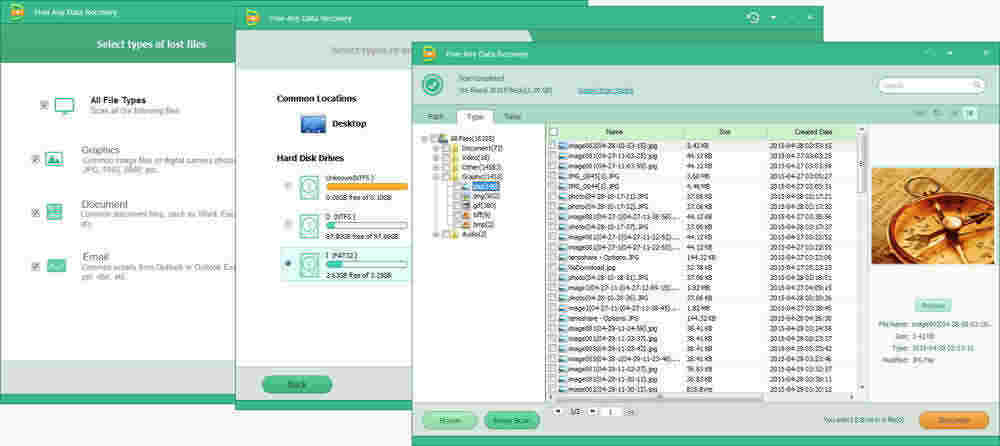Image resolution: width=1000 pixels, height=446 pixels.
Task: Collapse the Graphics tree node
Action: [436, 177]
